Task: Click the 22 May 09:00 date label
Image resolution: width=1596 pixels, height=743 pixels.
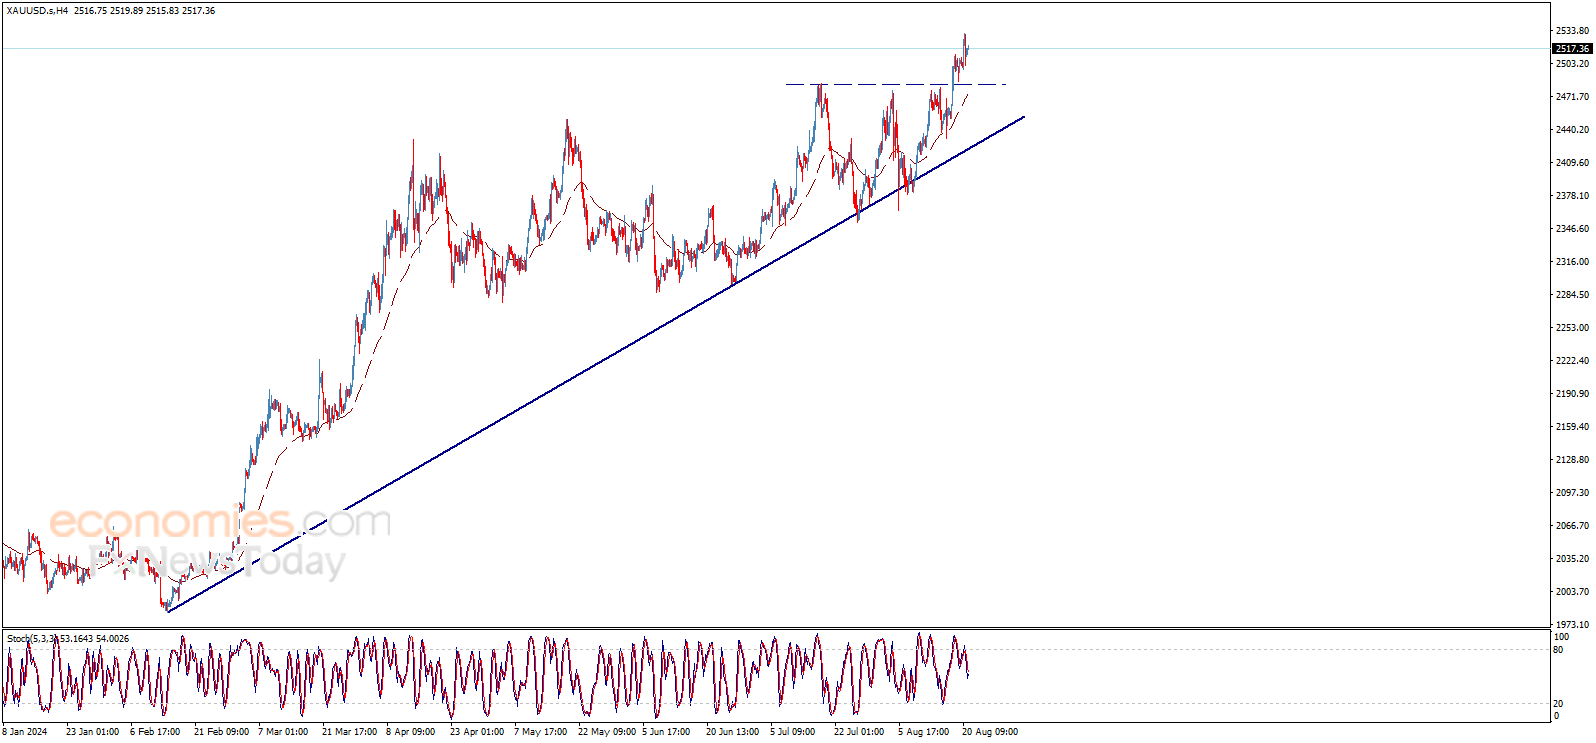Action: click(x=607, y=732)
